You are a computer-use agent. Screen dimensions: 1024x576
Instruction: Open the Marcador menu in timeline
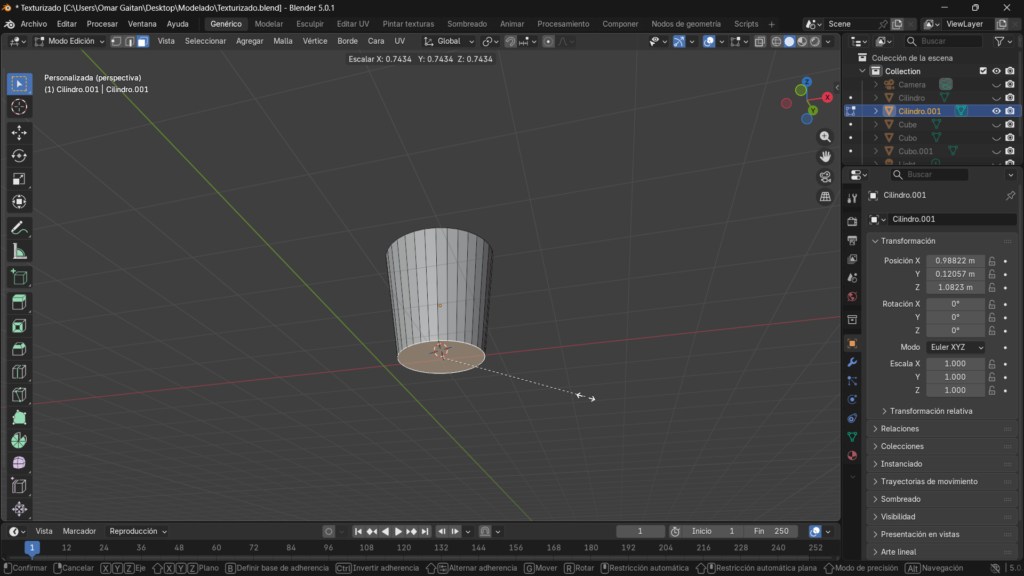coord(79,531)
